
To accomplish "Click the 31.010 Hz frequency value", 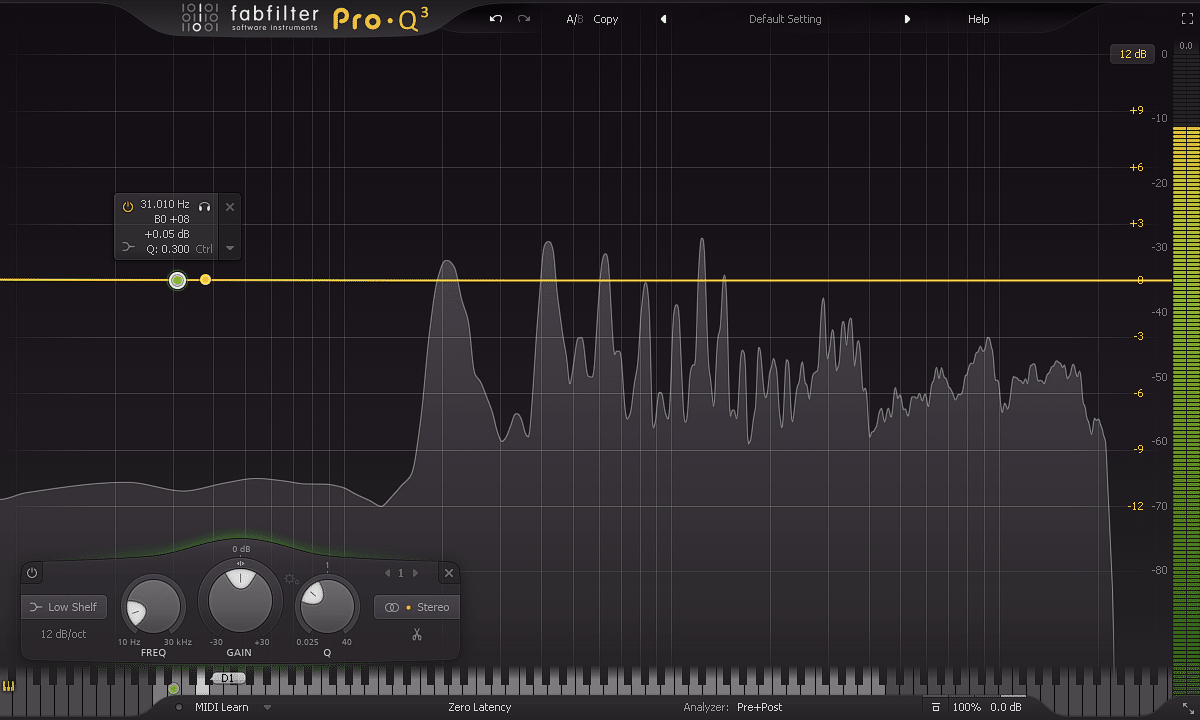I will (165, 205).
